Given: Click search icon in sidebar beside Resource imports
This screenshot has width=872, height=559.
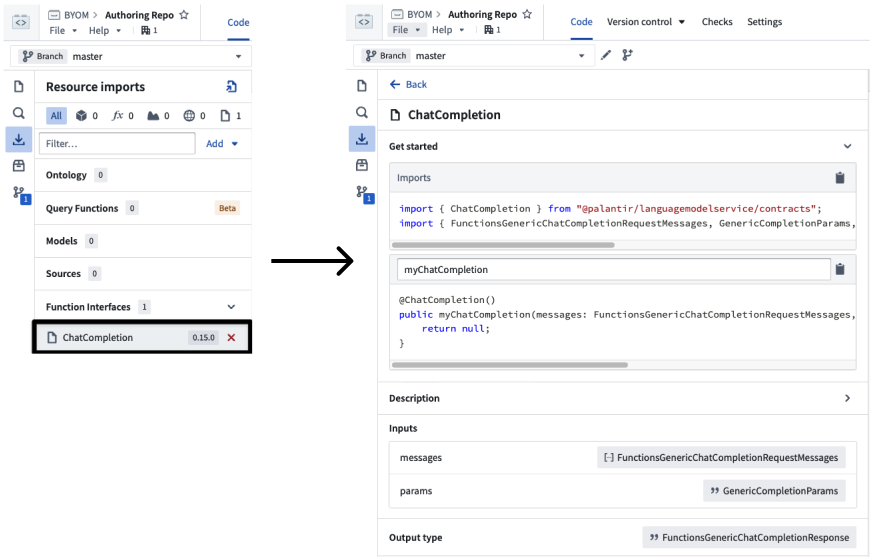Looking at the screenshot, I should pos(18,113).
